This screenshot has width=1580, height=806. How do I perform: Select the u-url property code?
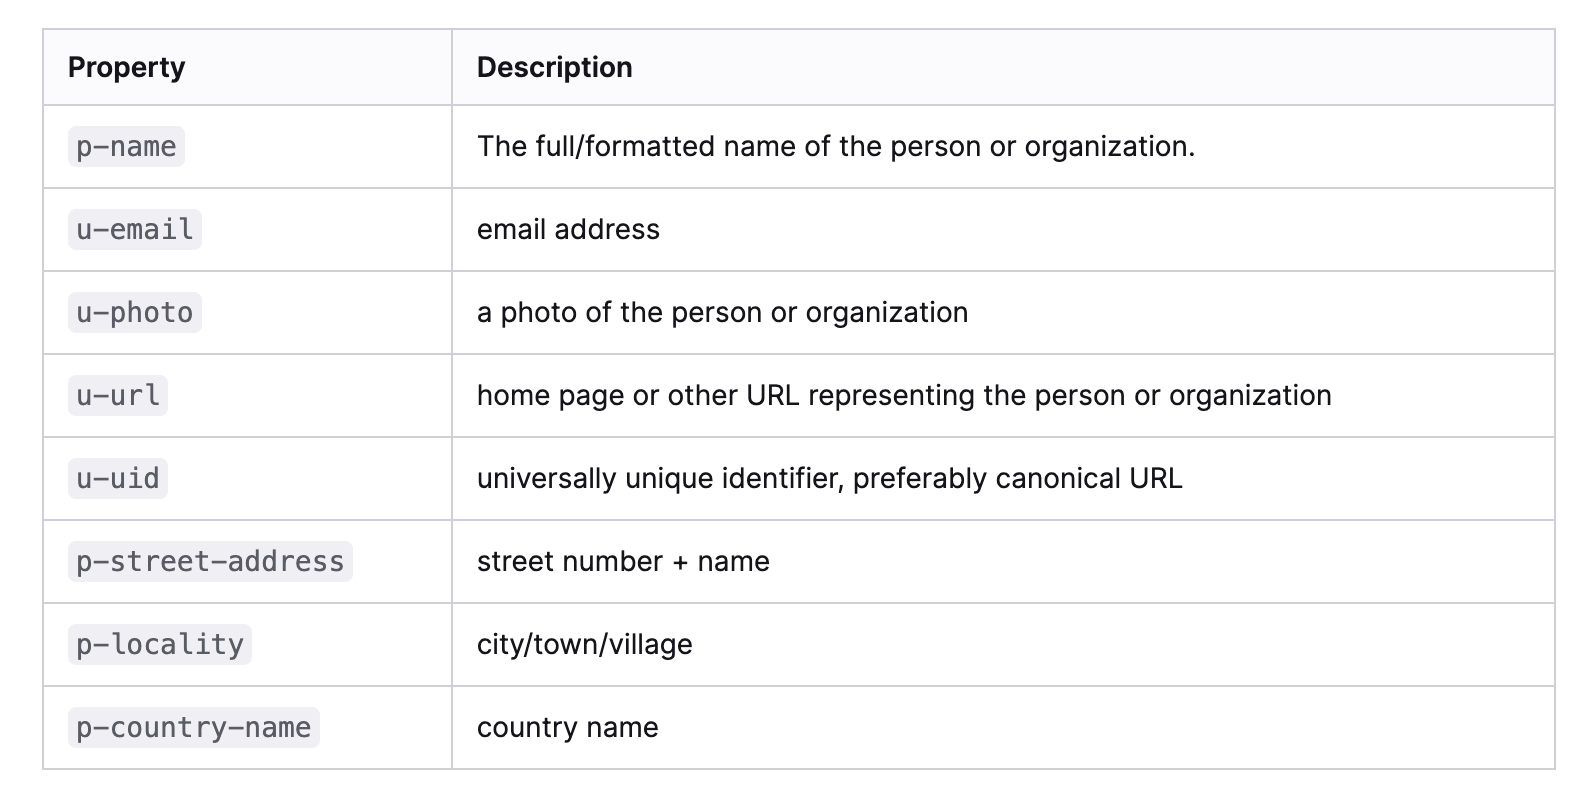tap(118, 395)
